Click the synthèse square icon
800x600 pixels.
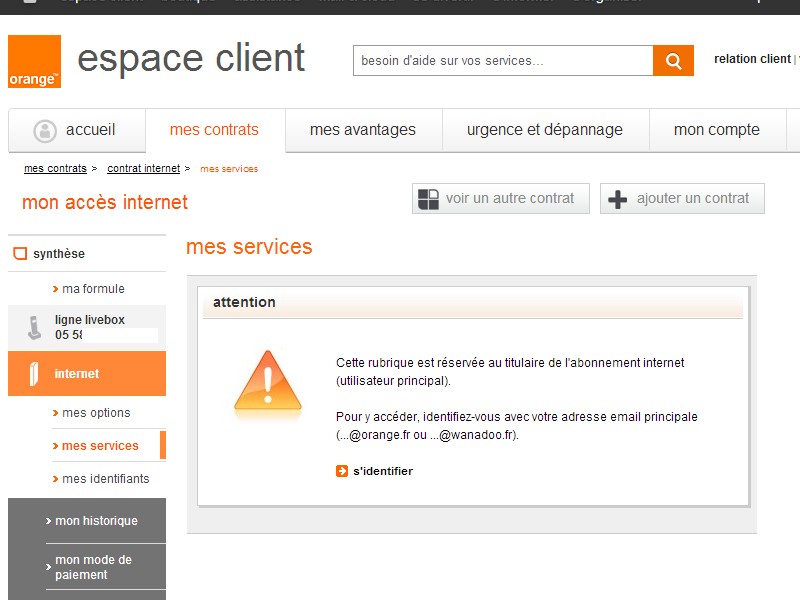pyautogui.click(x=20, y=254)
